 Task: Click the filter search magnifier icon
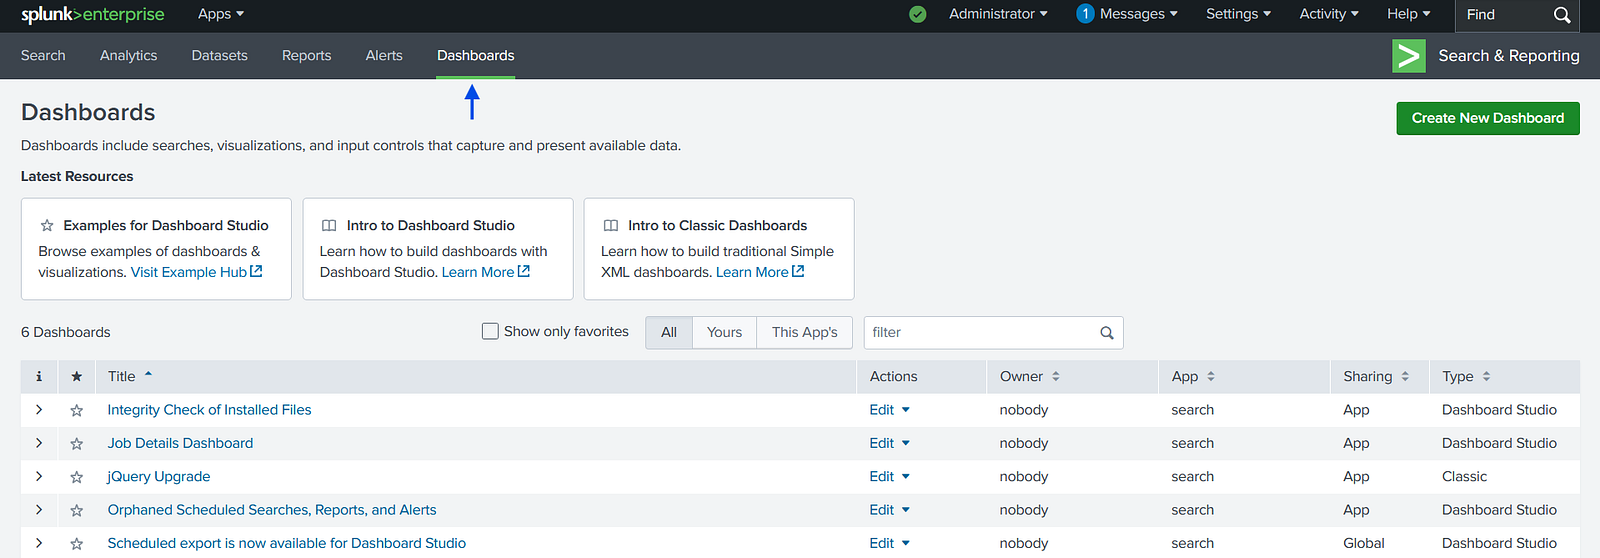[1107, 333]
